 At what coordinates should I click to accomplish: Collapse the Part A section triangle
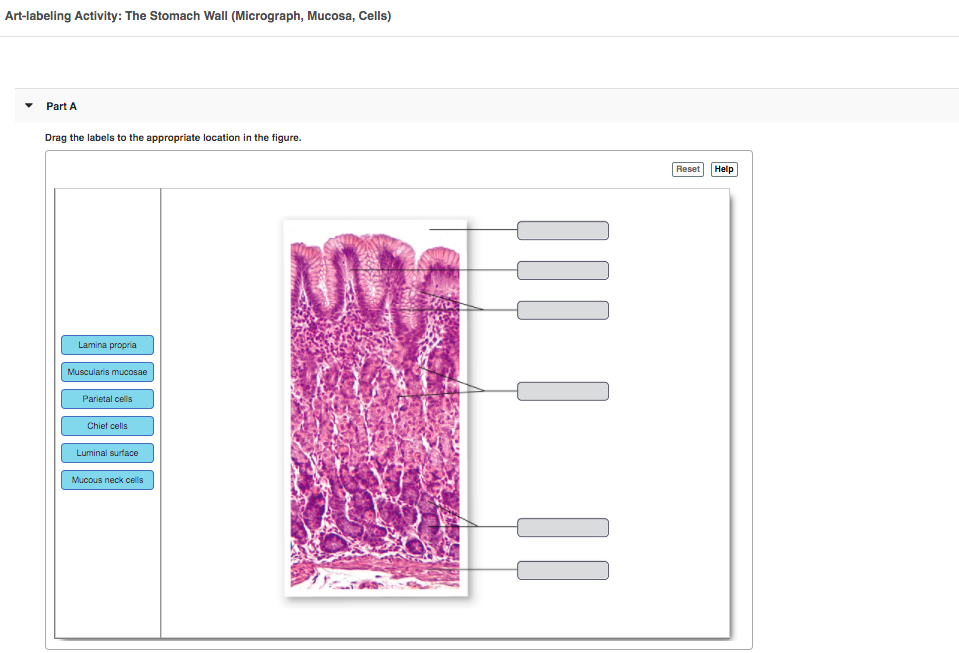[x=29, y=106]
